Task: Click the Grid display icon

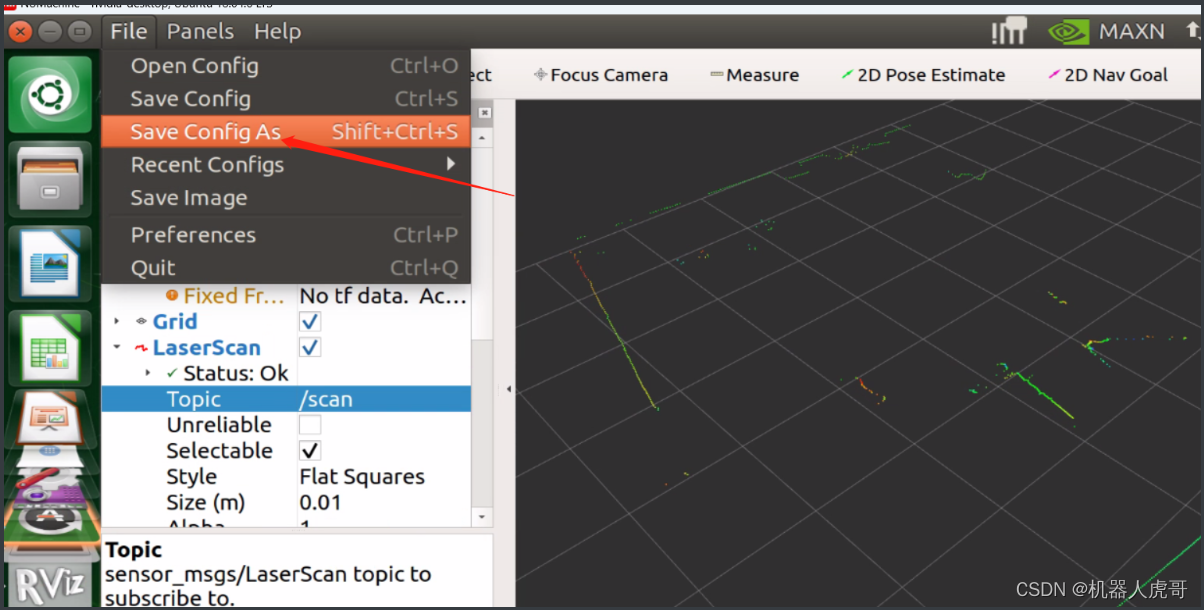Action: tap(142, 321)
